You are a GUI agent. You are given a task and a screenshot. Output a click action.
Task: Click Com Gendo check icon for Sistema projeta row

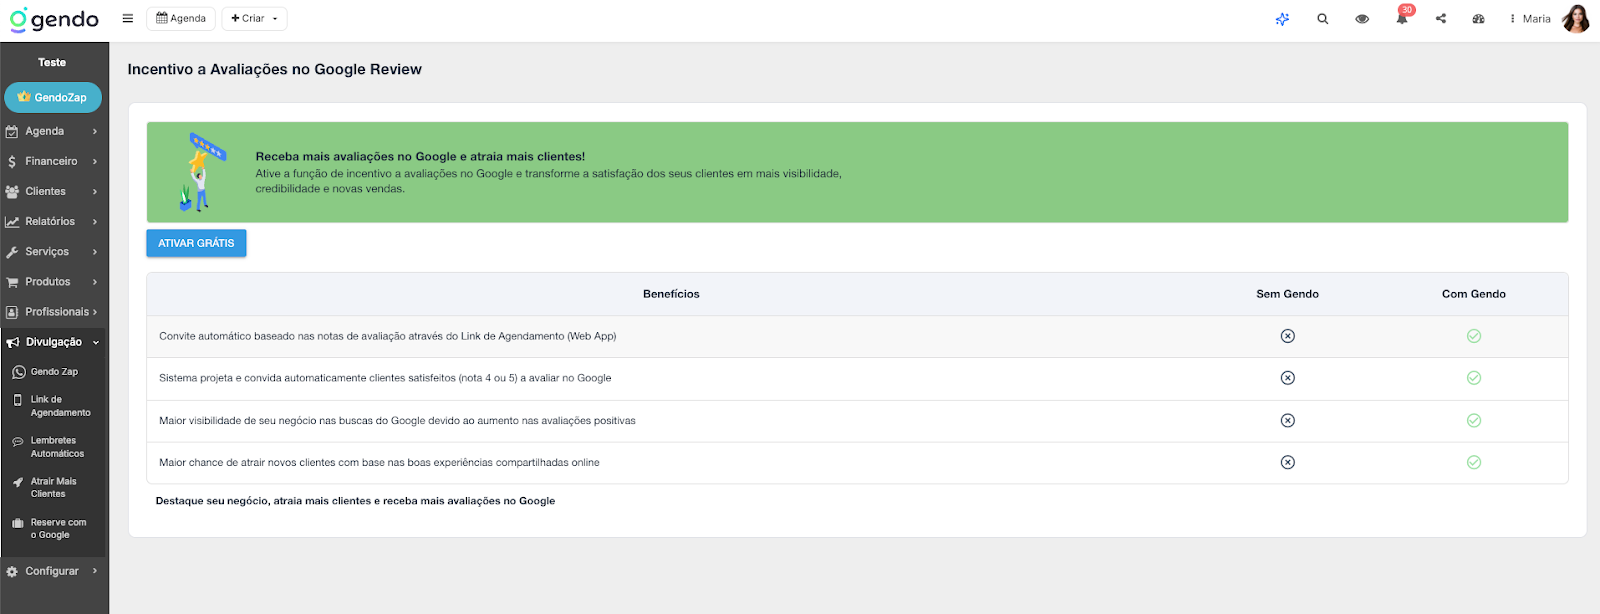point(1474,378)
